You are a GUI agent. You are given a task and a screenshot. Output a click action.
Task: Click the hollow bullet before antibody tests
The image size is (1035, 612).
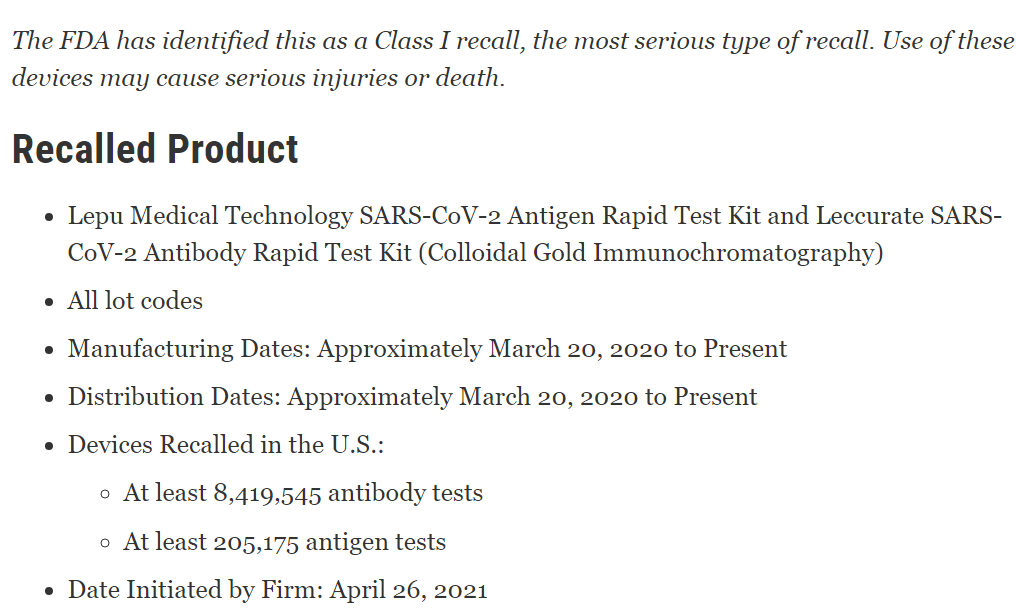point(104,494)
